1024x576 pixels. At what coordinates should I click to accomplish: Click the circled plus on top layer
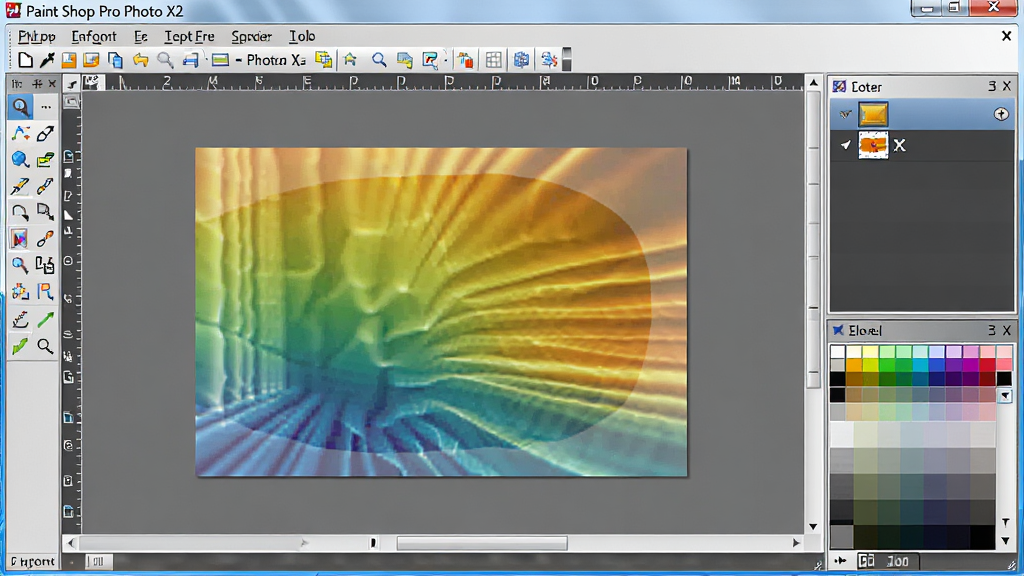(1000, 114)
